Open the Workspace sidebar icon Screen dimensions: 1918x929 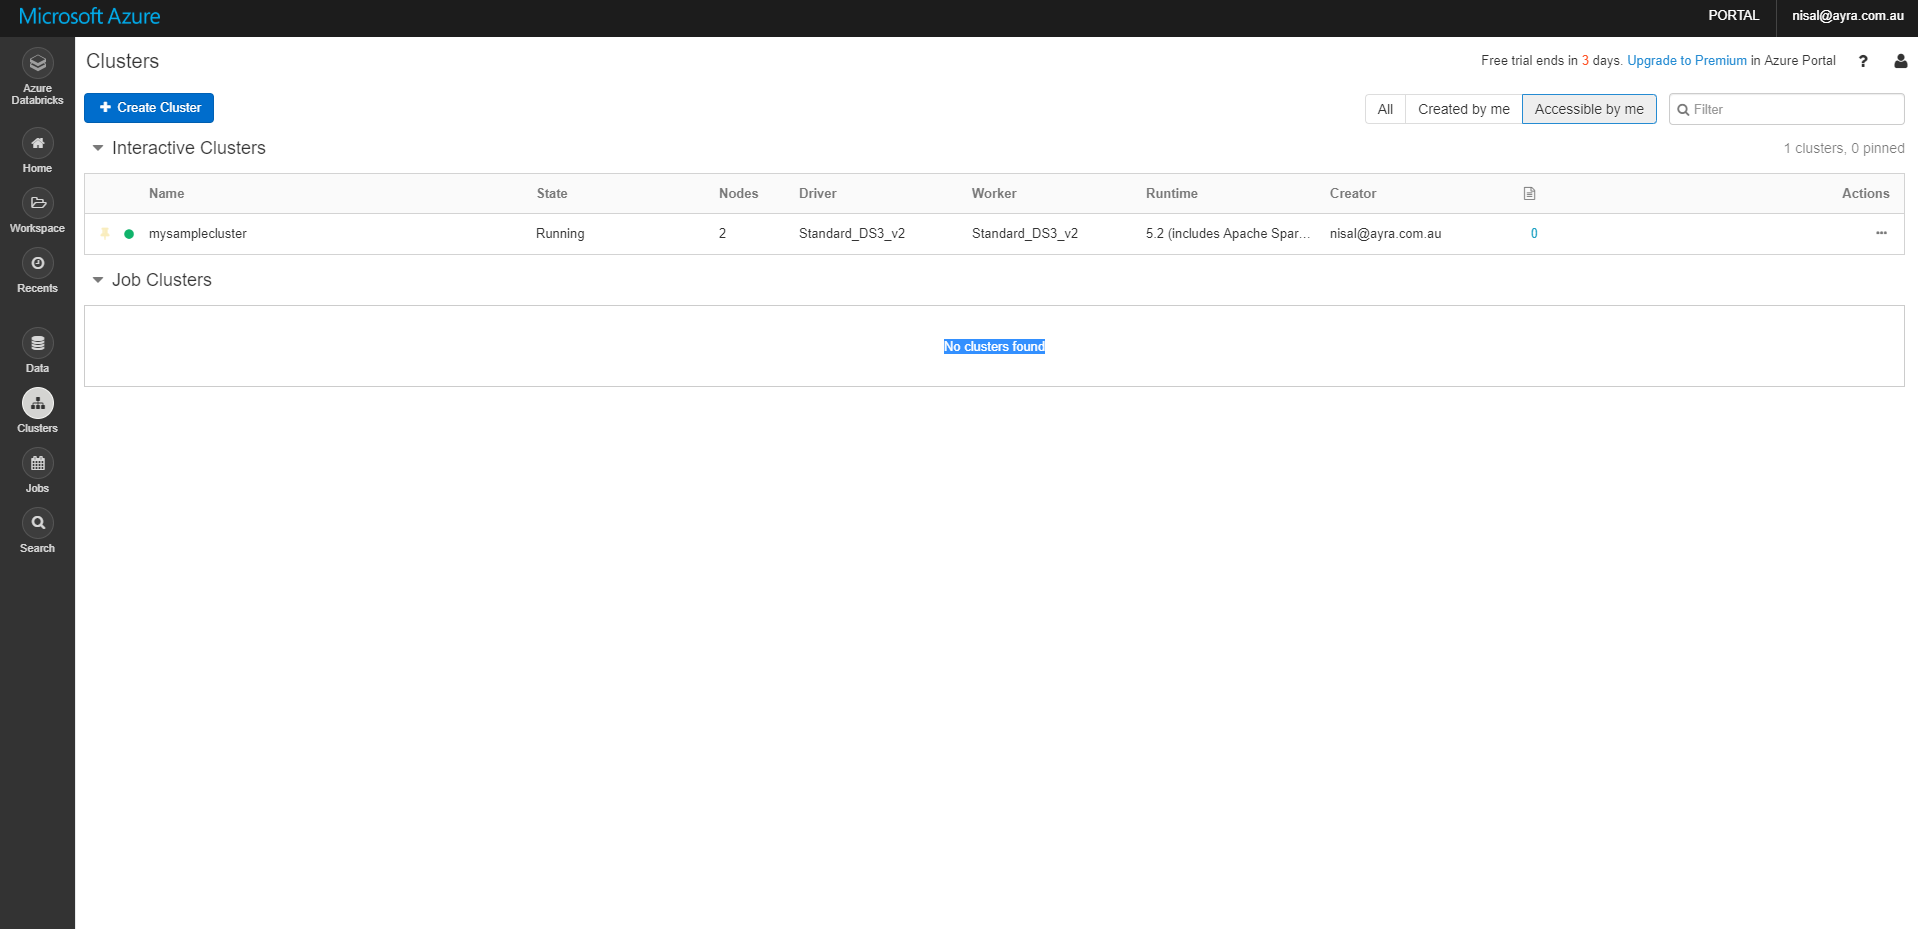37,204
